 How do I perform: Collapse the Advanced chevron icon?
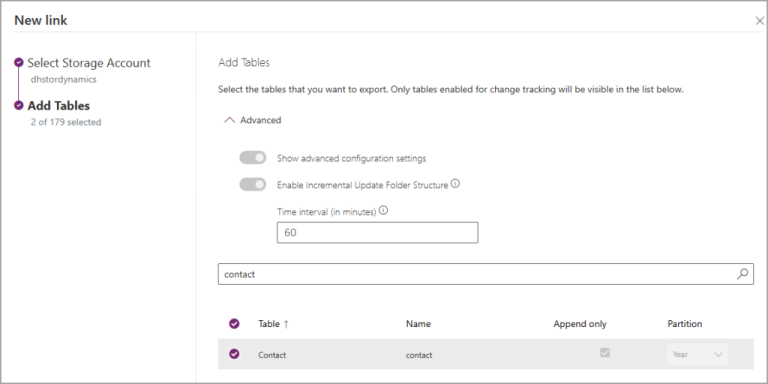[229, 120]
